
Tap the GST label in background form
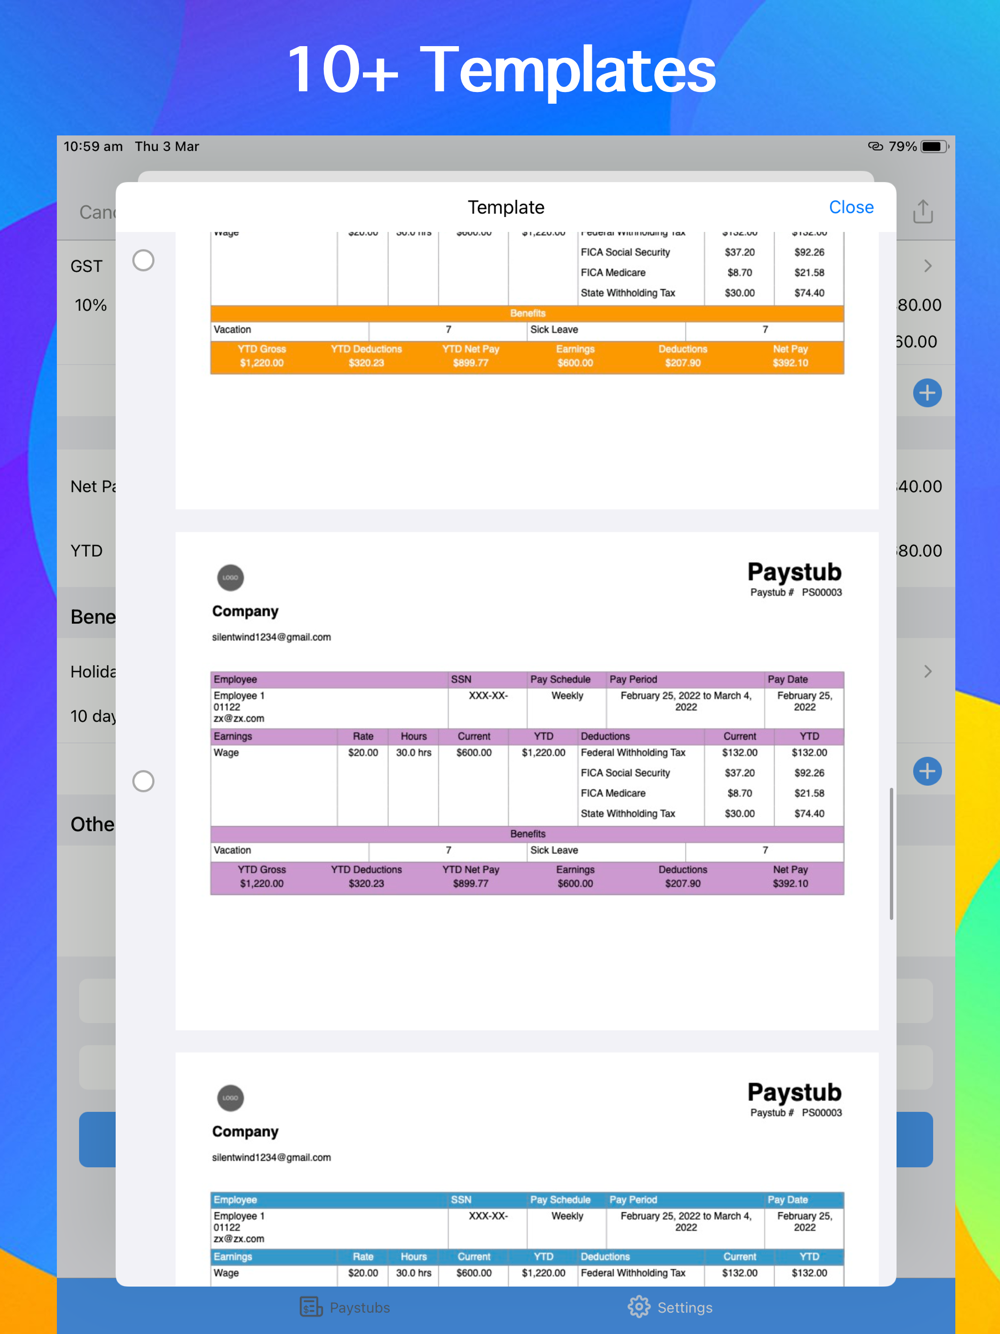pyautogui.click(x=86, y=266)
